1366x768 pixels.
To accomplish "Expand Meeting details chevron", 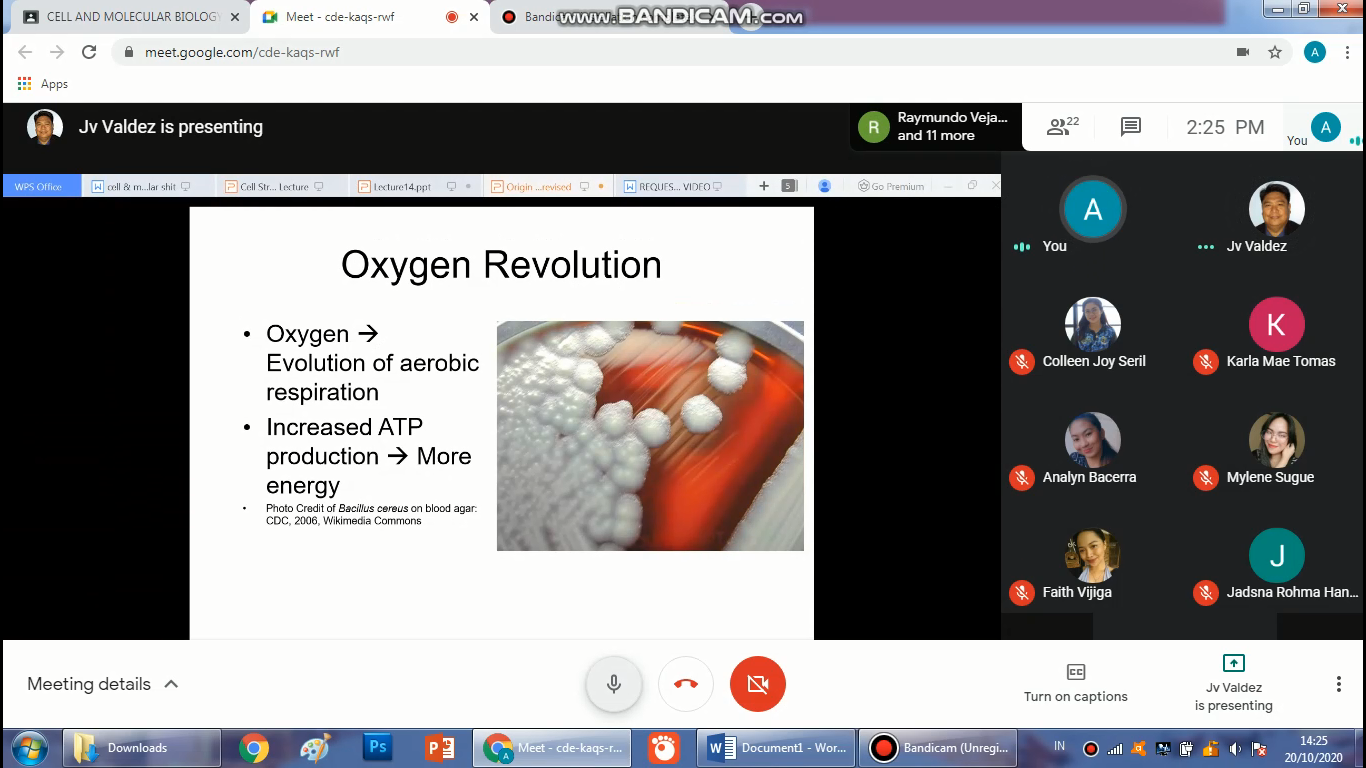I will click(x=171, y=684).
